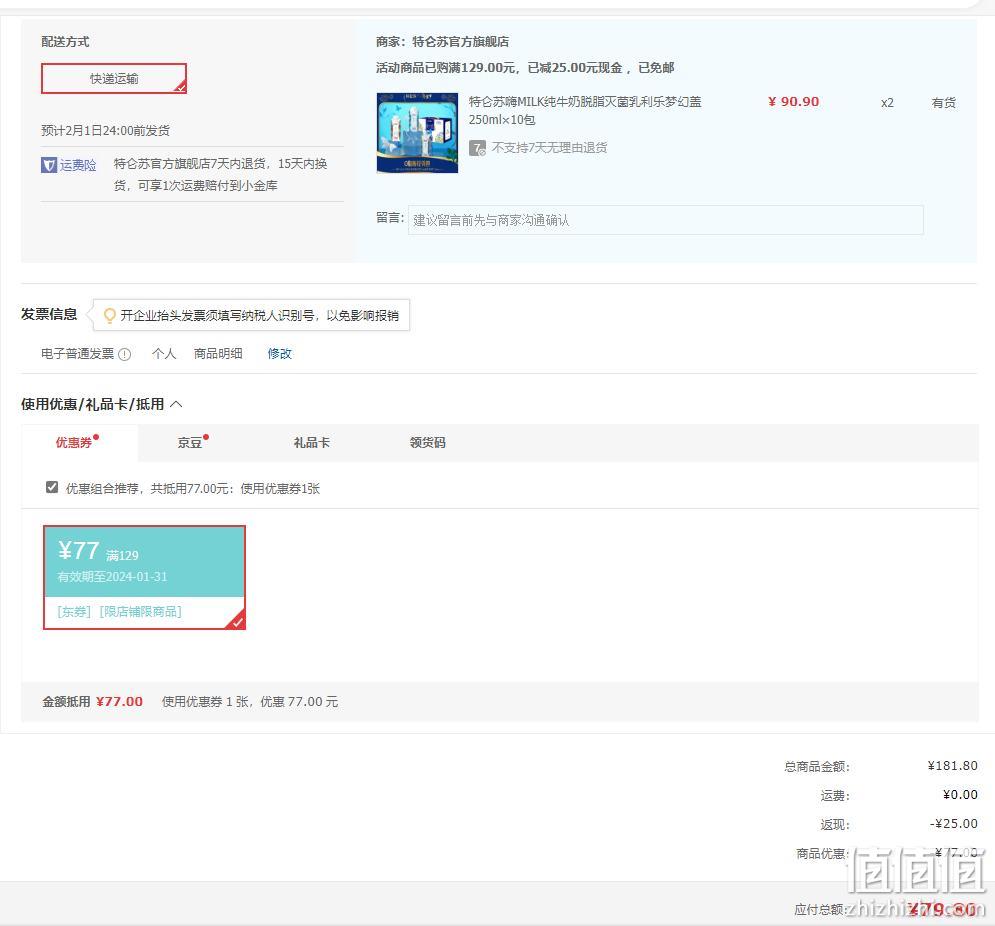Click the lightbulb tip icon in 发票信息

coord(109,315)
